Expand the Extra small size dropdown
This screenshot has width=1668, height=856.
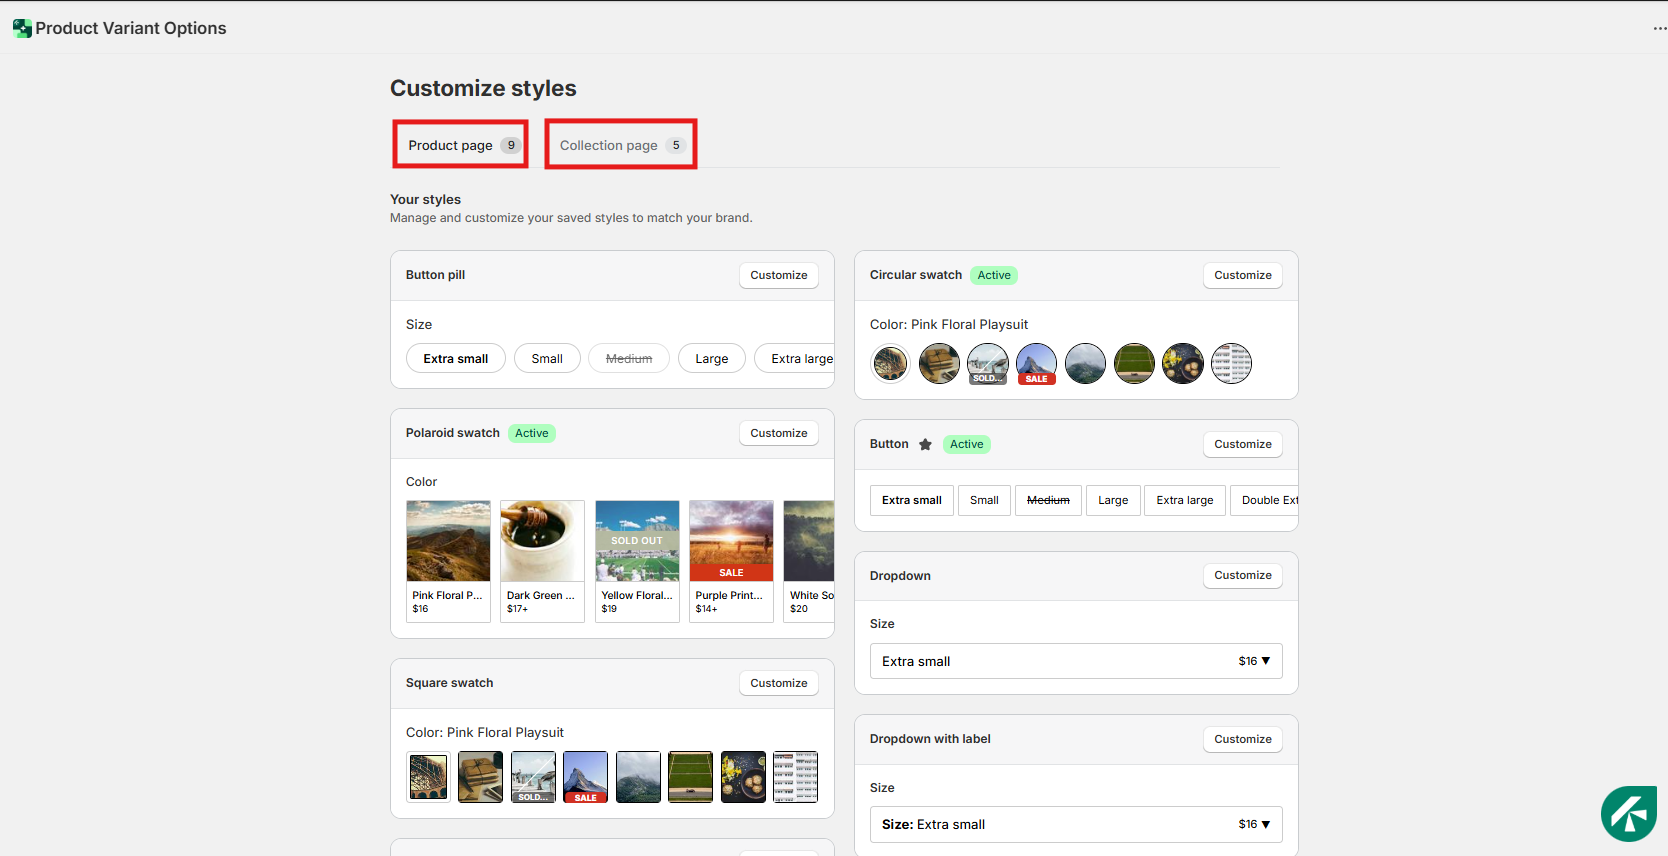[x=1075, y=661]
